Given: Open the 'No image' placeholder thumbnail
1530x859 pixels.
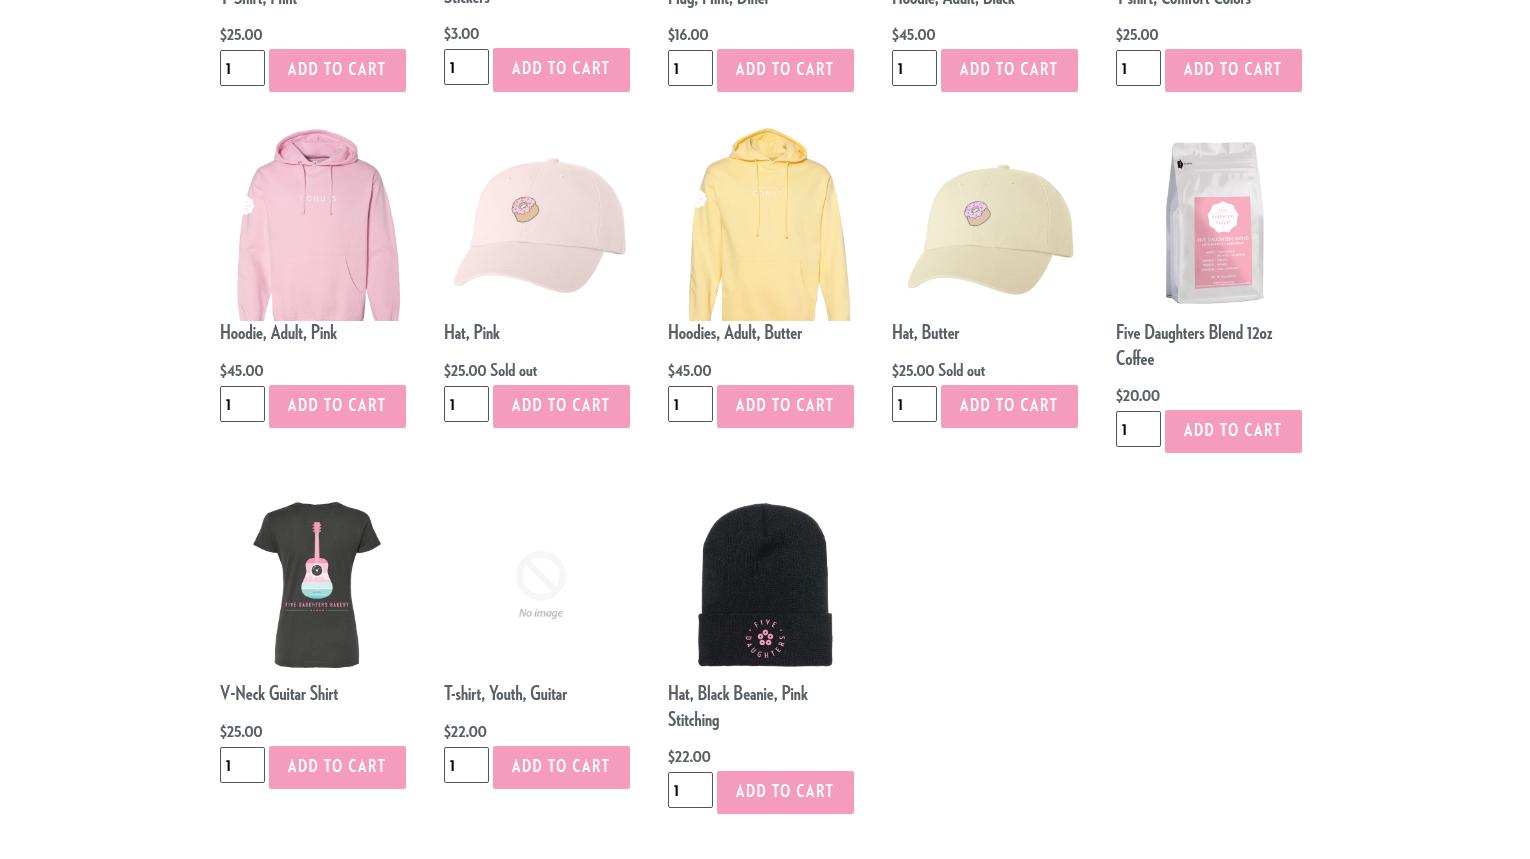Looking at the screenshot, I should 540,584.
